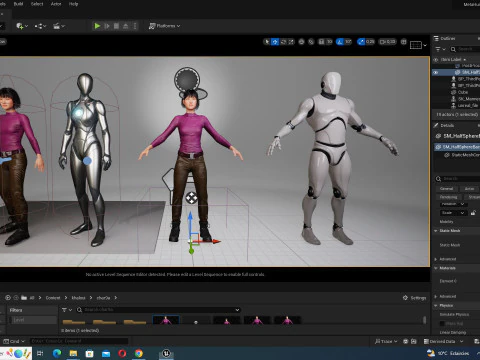Open the Blueprints dropdown in main toolbar

pos(40,26)
